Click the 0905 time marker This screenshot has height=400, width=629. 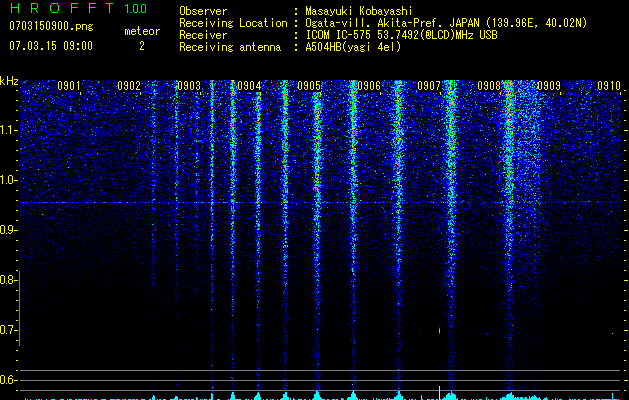(309, 86)
